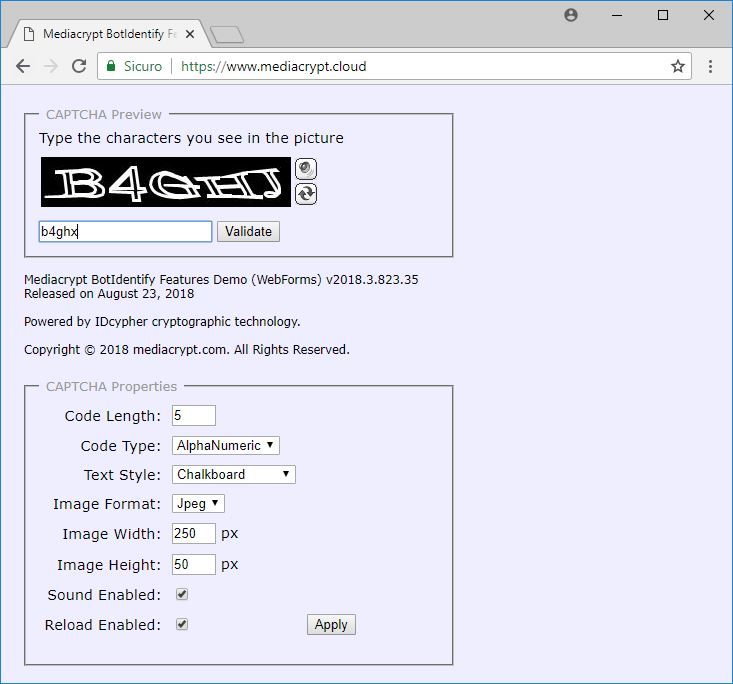Click the version text v2018.3.823.35 line
733x684 pixels.
coord(221,280)
